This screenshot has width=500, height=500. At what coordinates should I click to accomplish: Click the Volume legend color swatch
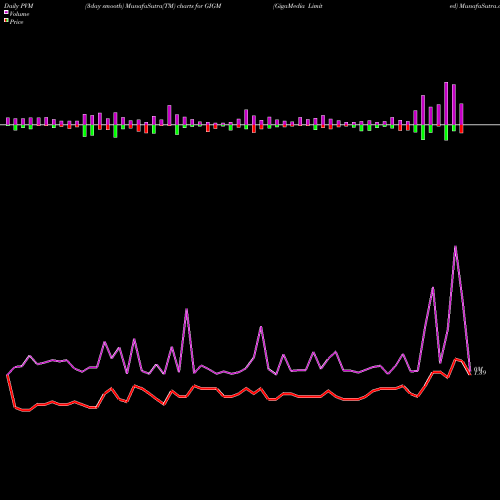[x=6, y=12]
